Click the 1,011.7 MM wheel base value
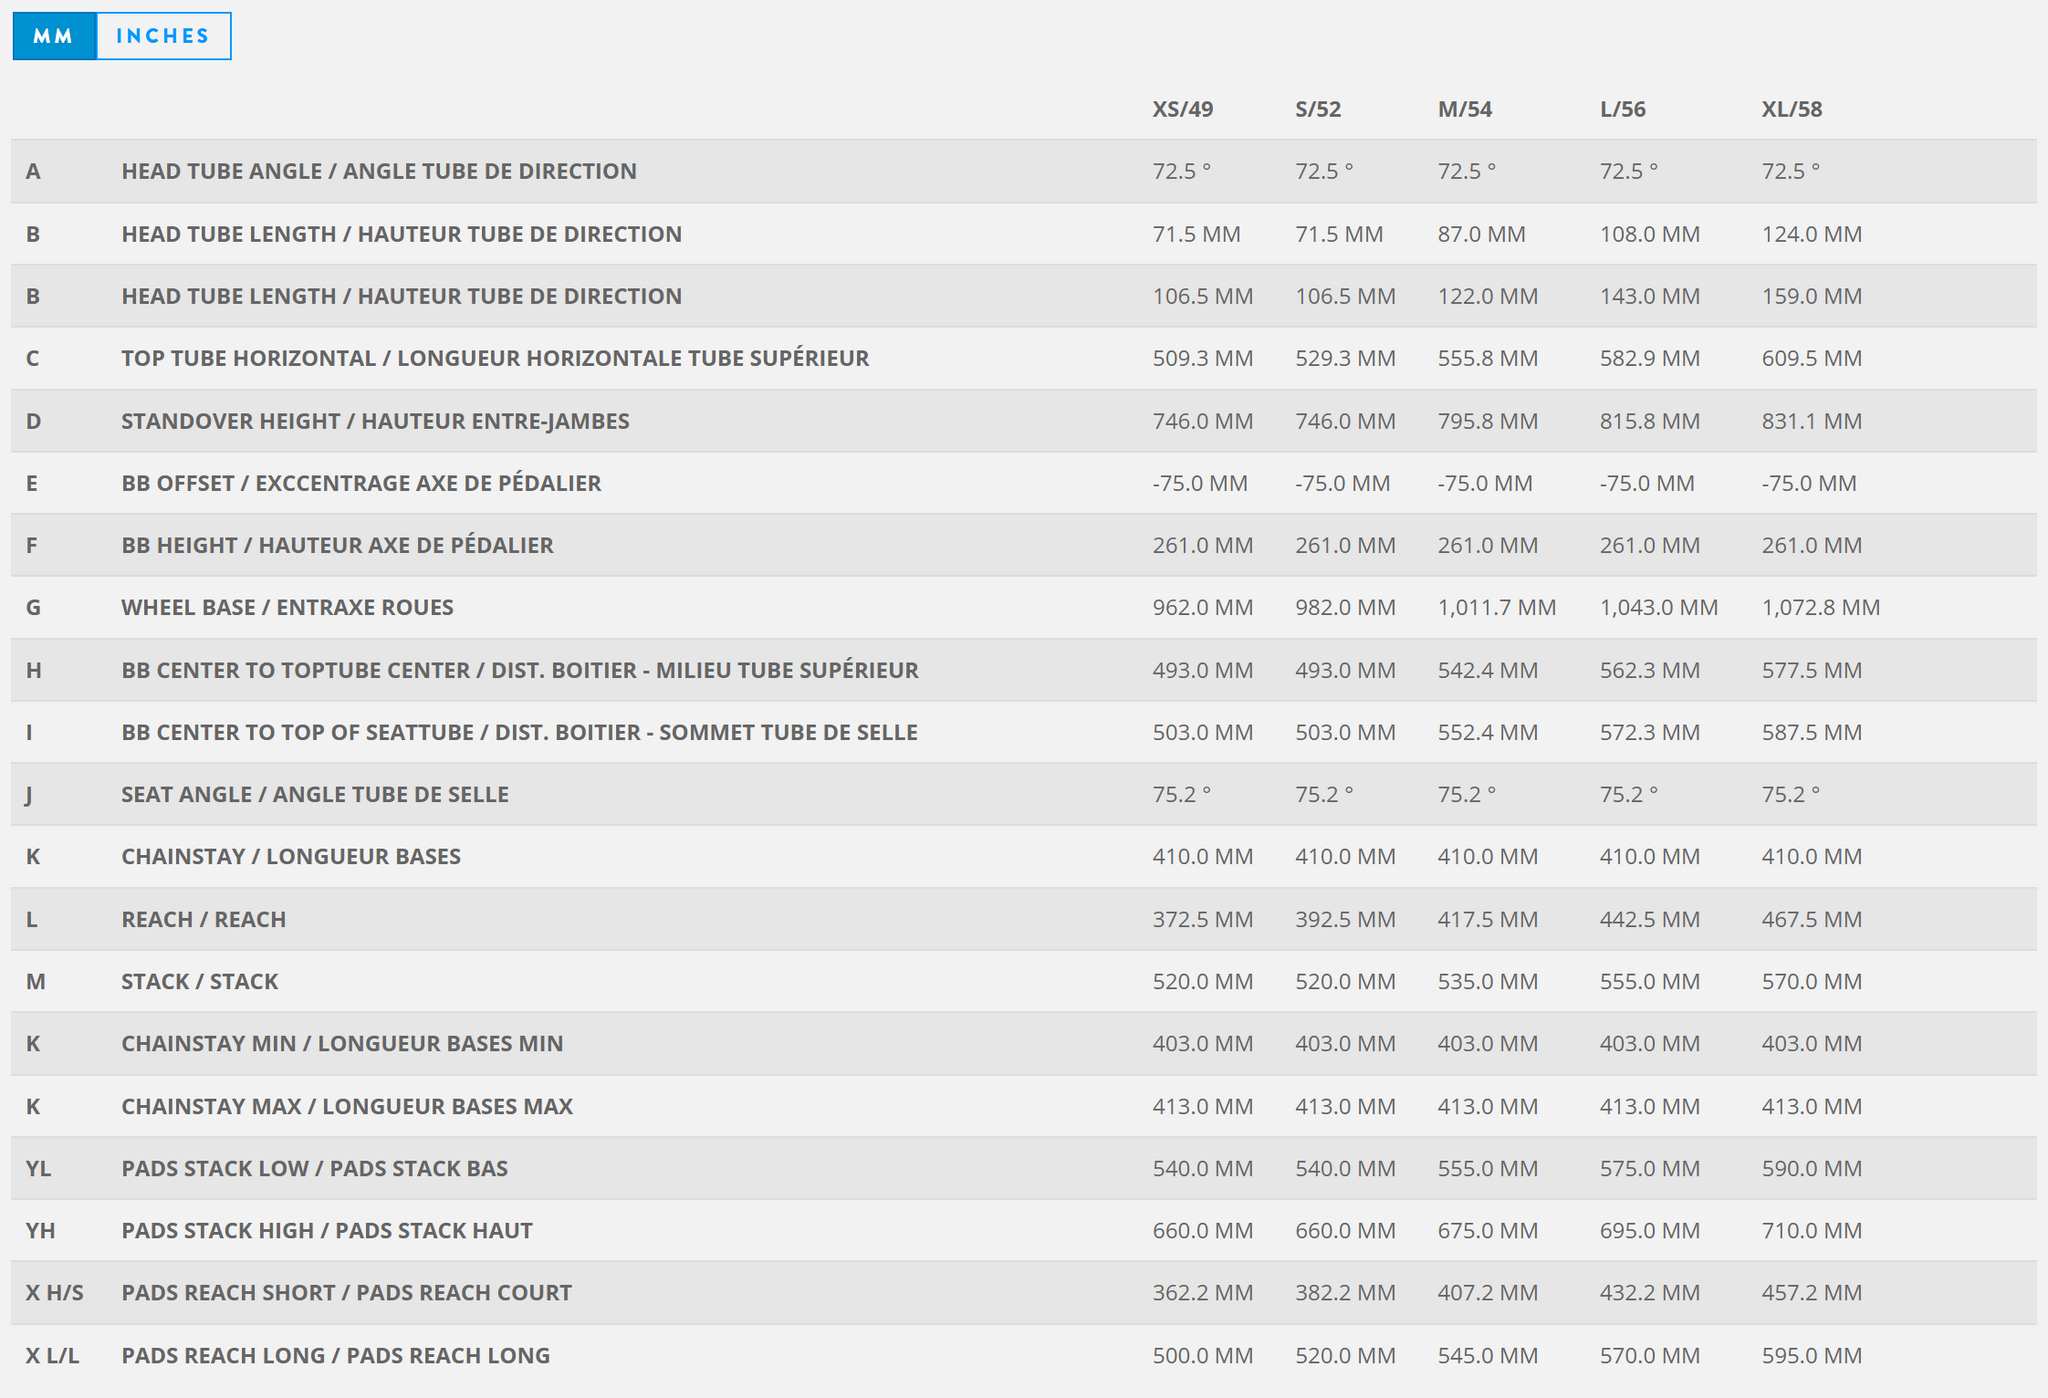The image size is (2048, 1398). click(1497, 607)
